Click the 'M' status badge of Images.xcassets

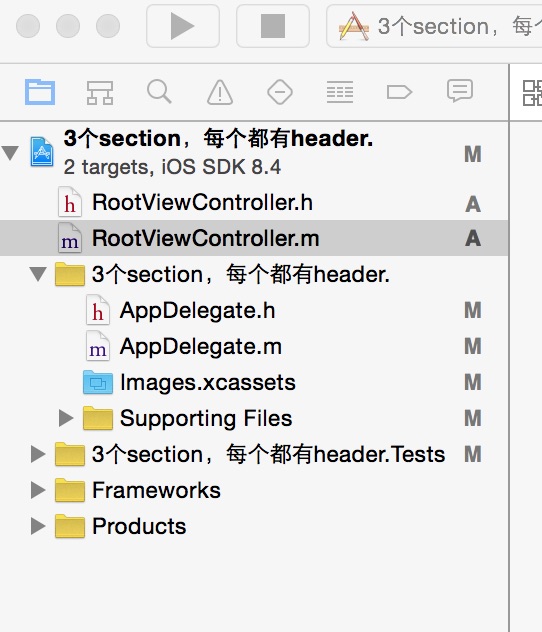pyautogui.click(x=473, y=382)
